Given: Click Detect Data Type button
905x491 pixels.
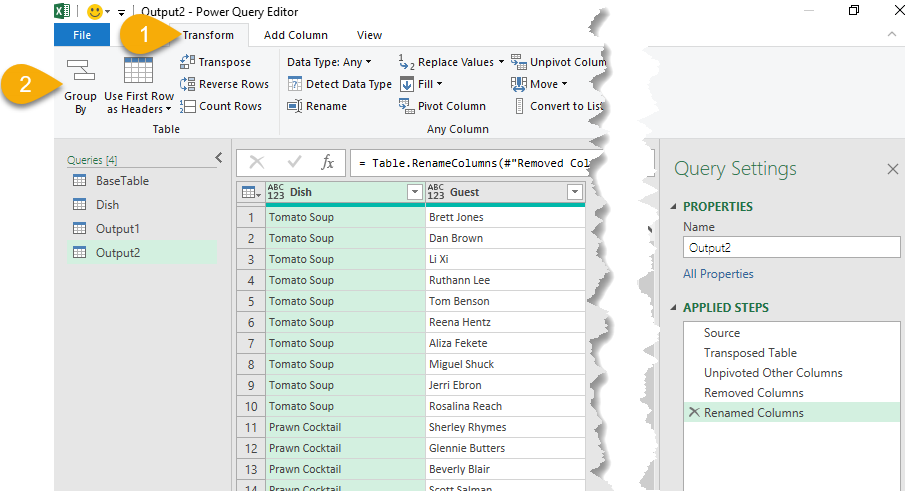Looking at the screenshot, I should [339, 84].
